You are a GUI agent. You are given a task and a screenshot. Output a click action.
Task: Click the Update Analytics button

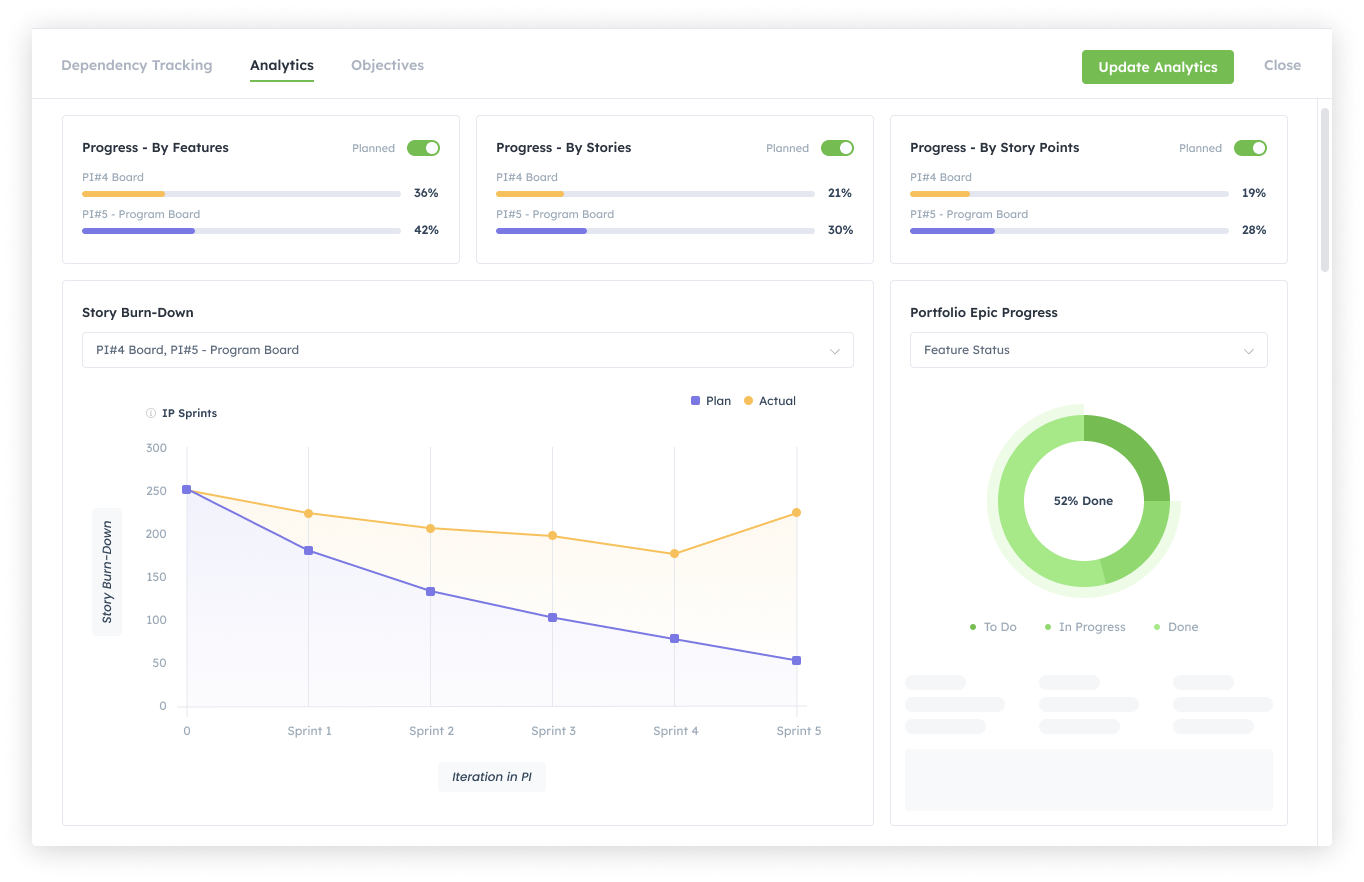point(1158,67)
